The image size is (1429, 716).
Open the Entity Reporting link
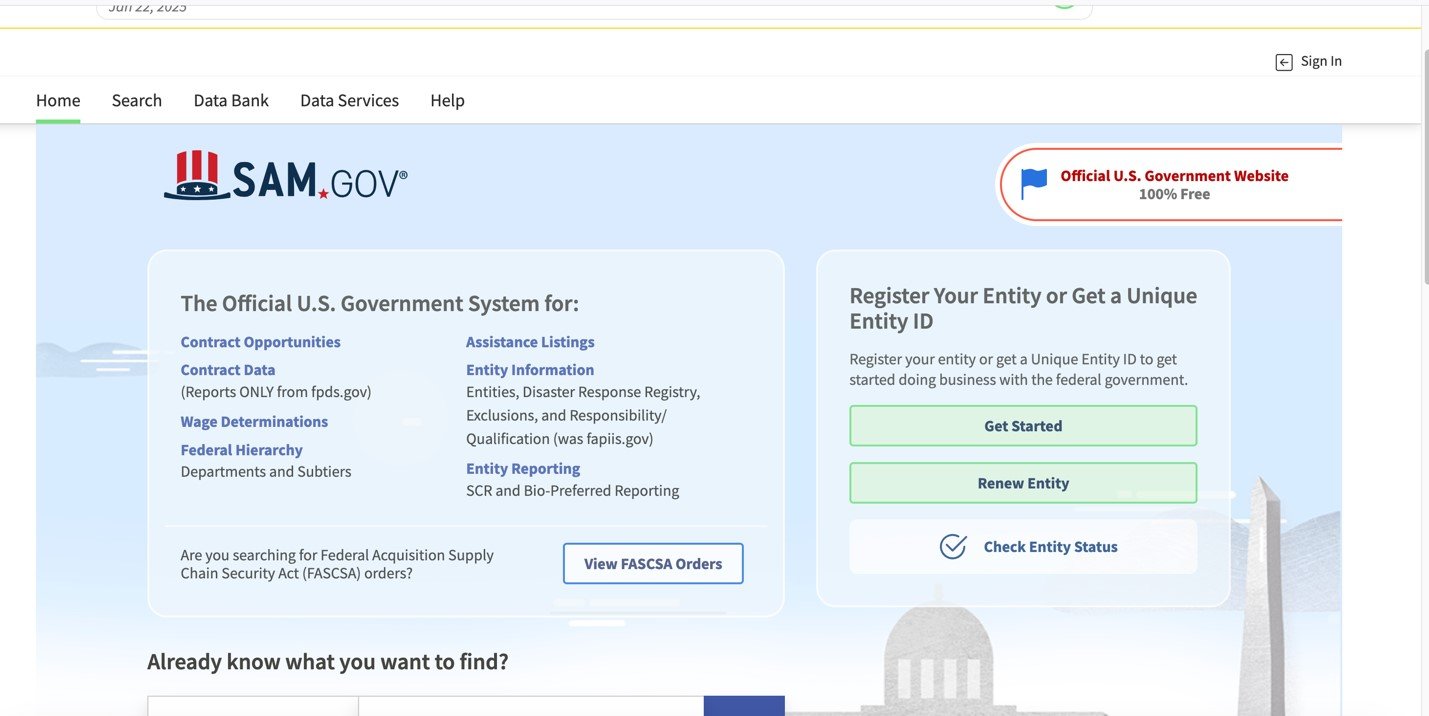tap(523, 468)
